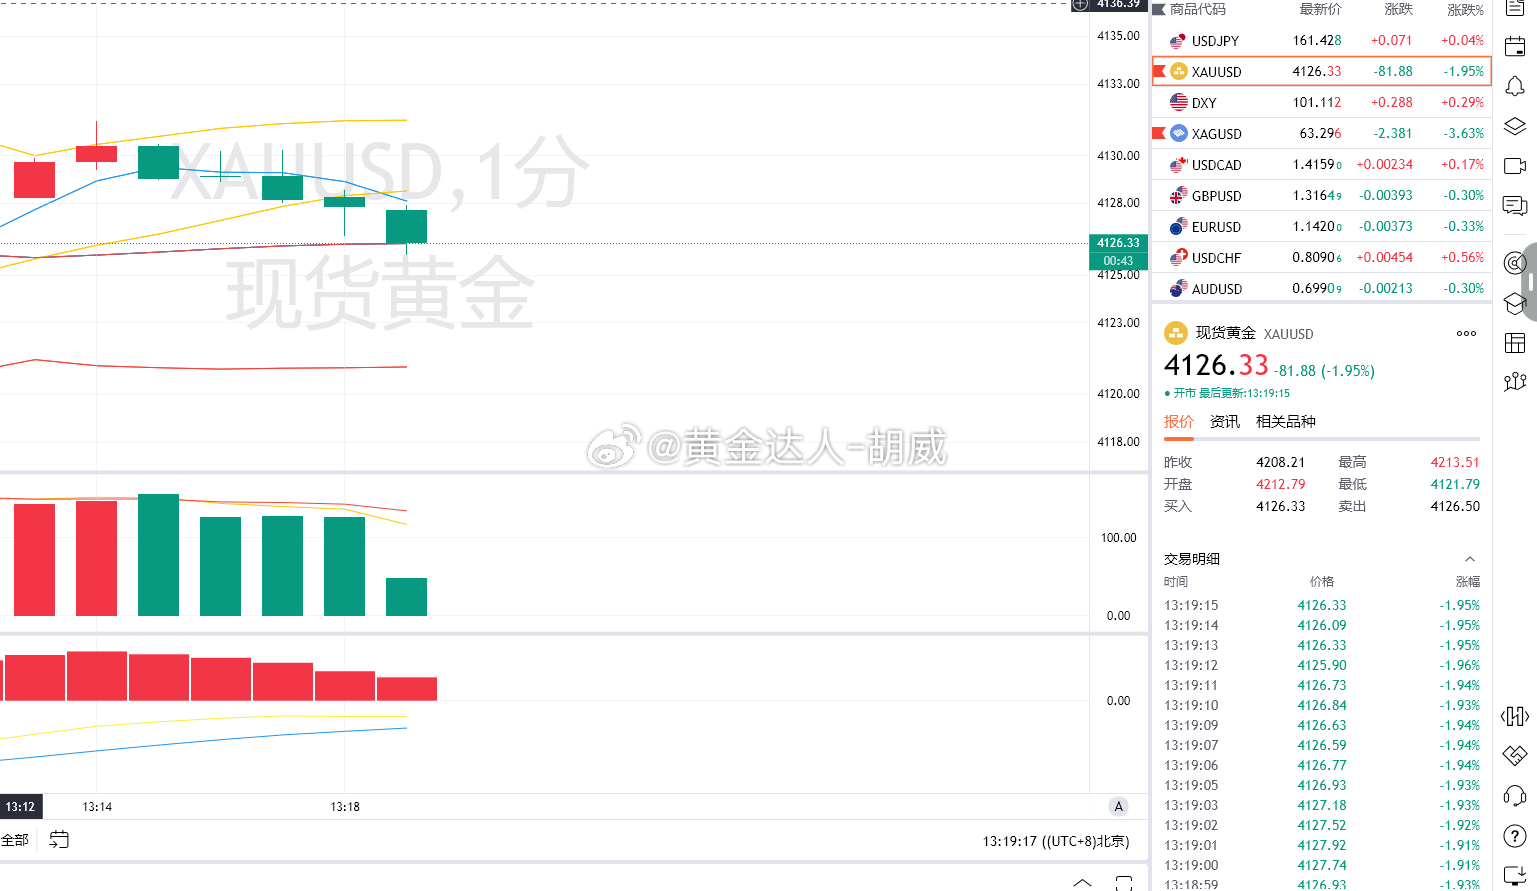Click the 13:19:12 trade at 4125.90
1537x891 pixels.
[1321, 665]
